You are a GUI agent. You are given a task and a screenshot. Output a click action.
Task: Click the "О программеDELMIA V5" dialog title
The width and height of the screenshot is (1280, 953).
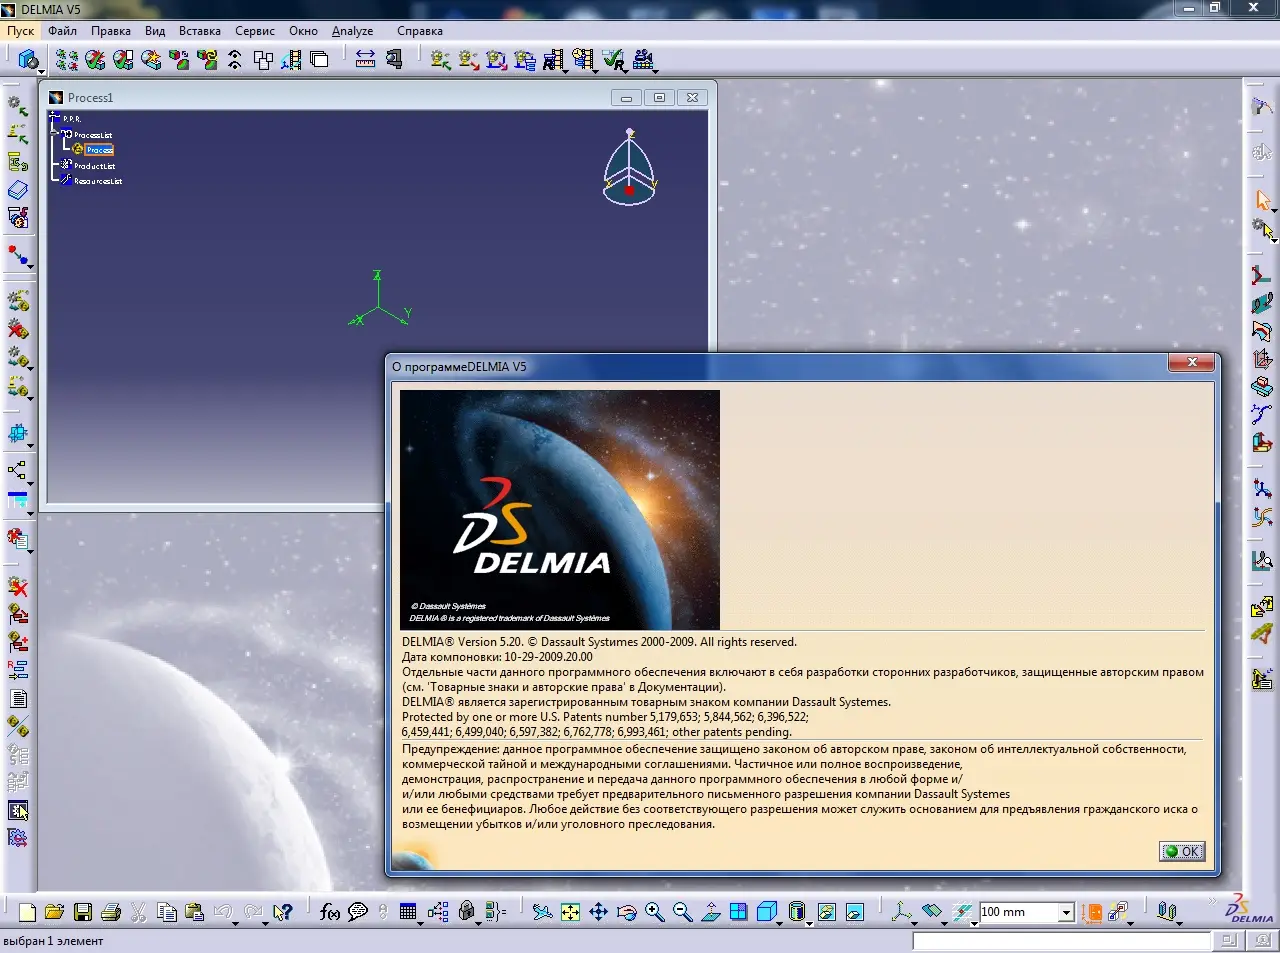click(459, 367)
